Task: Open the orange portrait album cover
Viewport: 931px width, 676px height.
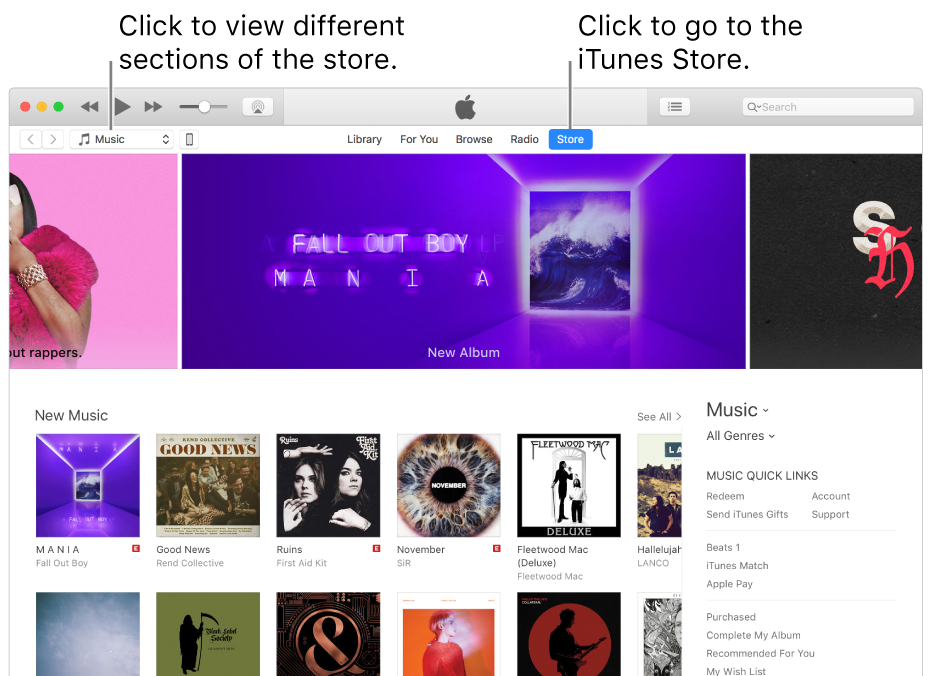Action: pos(449,634)
